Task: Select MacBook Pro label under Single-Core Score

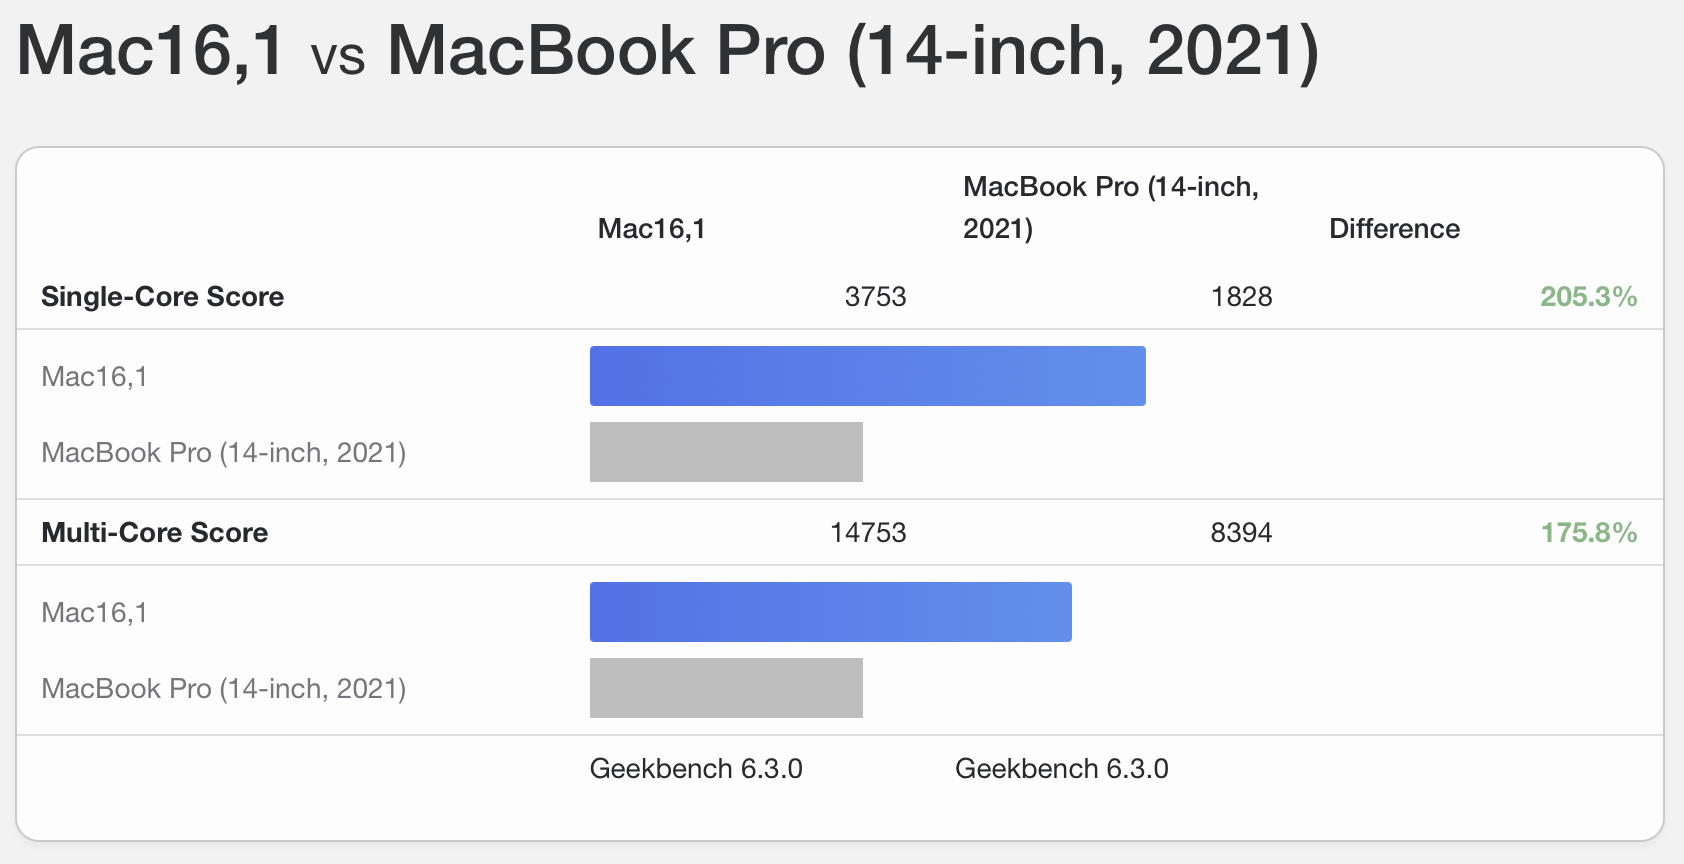Action: [223, 453]
